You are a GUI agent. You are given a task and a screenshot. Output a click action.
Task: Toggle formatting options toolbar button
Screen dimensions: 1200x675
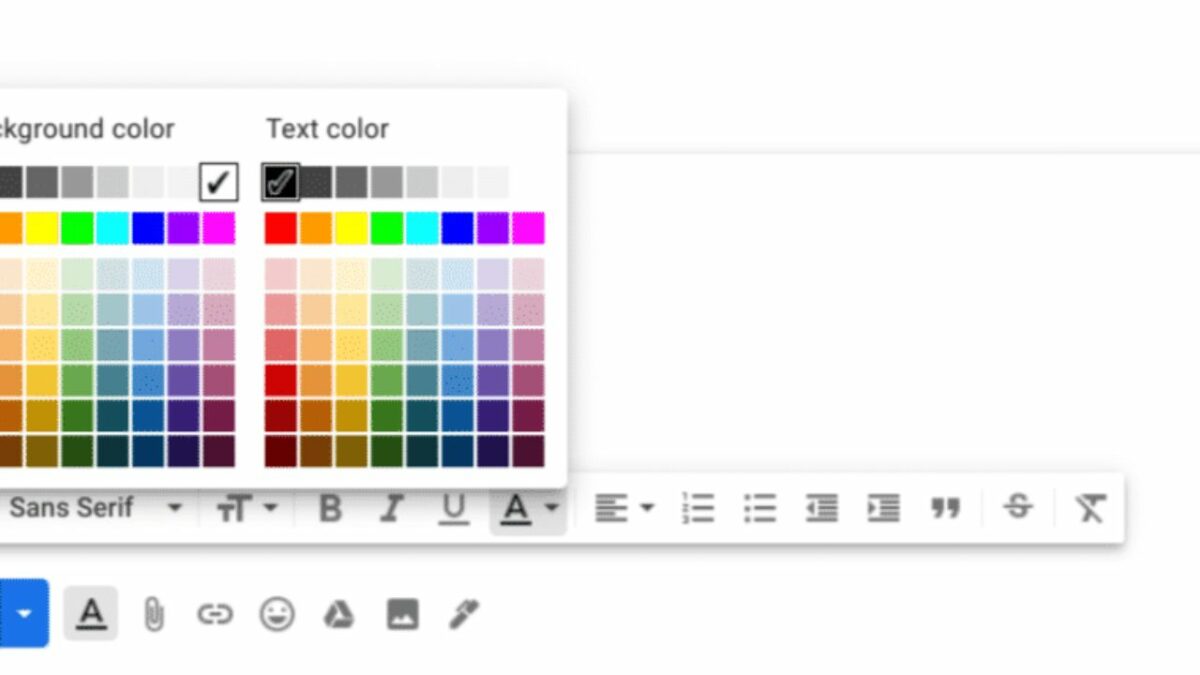point(91,613)
